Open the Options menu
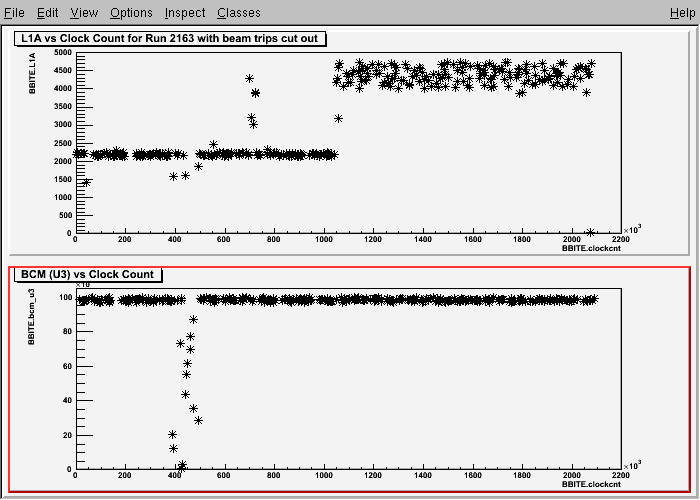The width and height of the screenshot is (700, 500). coord(131,13)
